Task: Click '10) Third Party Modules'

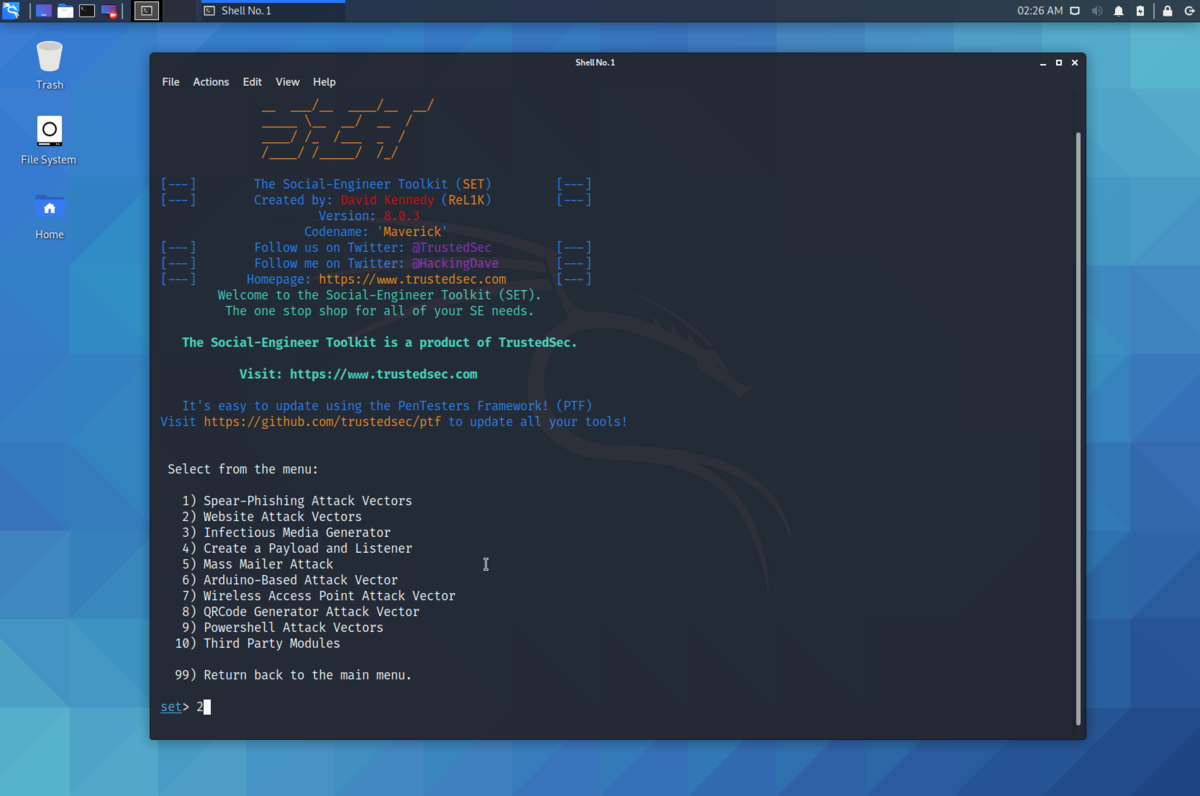Action: [x=257, y=644]
